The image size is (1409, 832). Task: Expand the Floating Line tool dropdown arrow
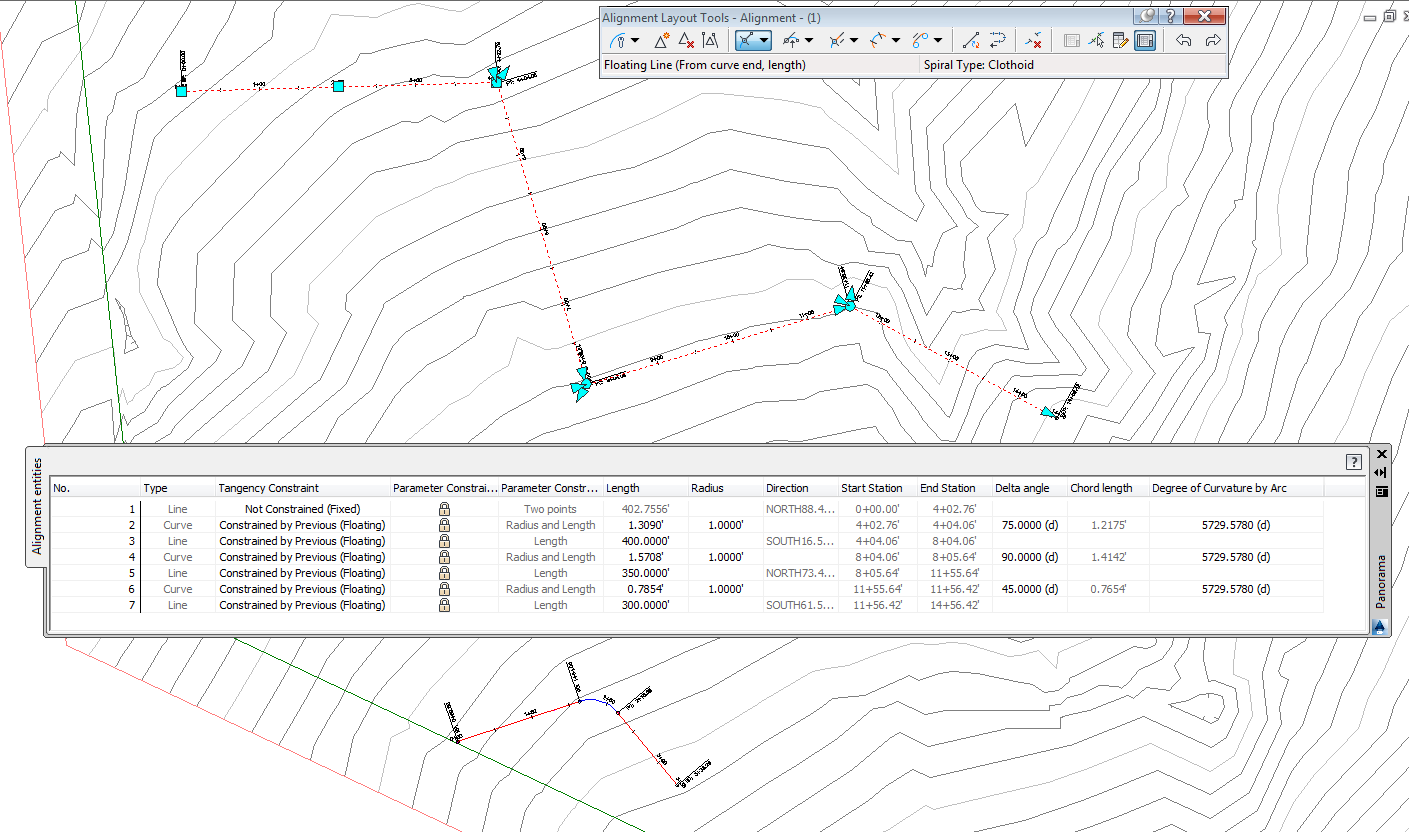(x=764, y=41)
